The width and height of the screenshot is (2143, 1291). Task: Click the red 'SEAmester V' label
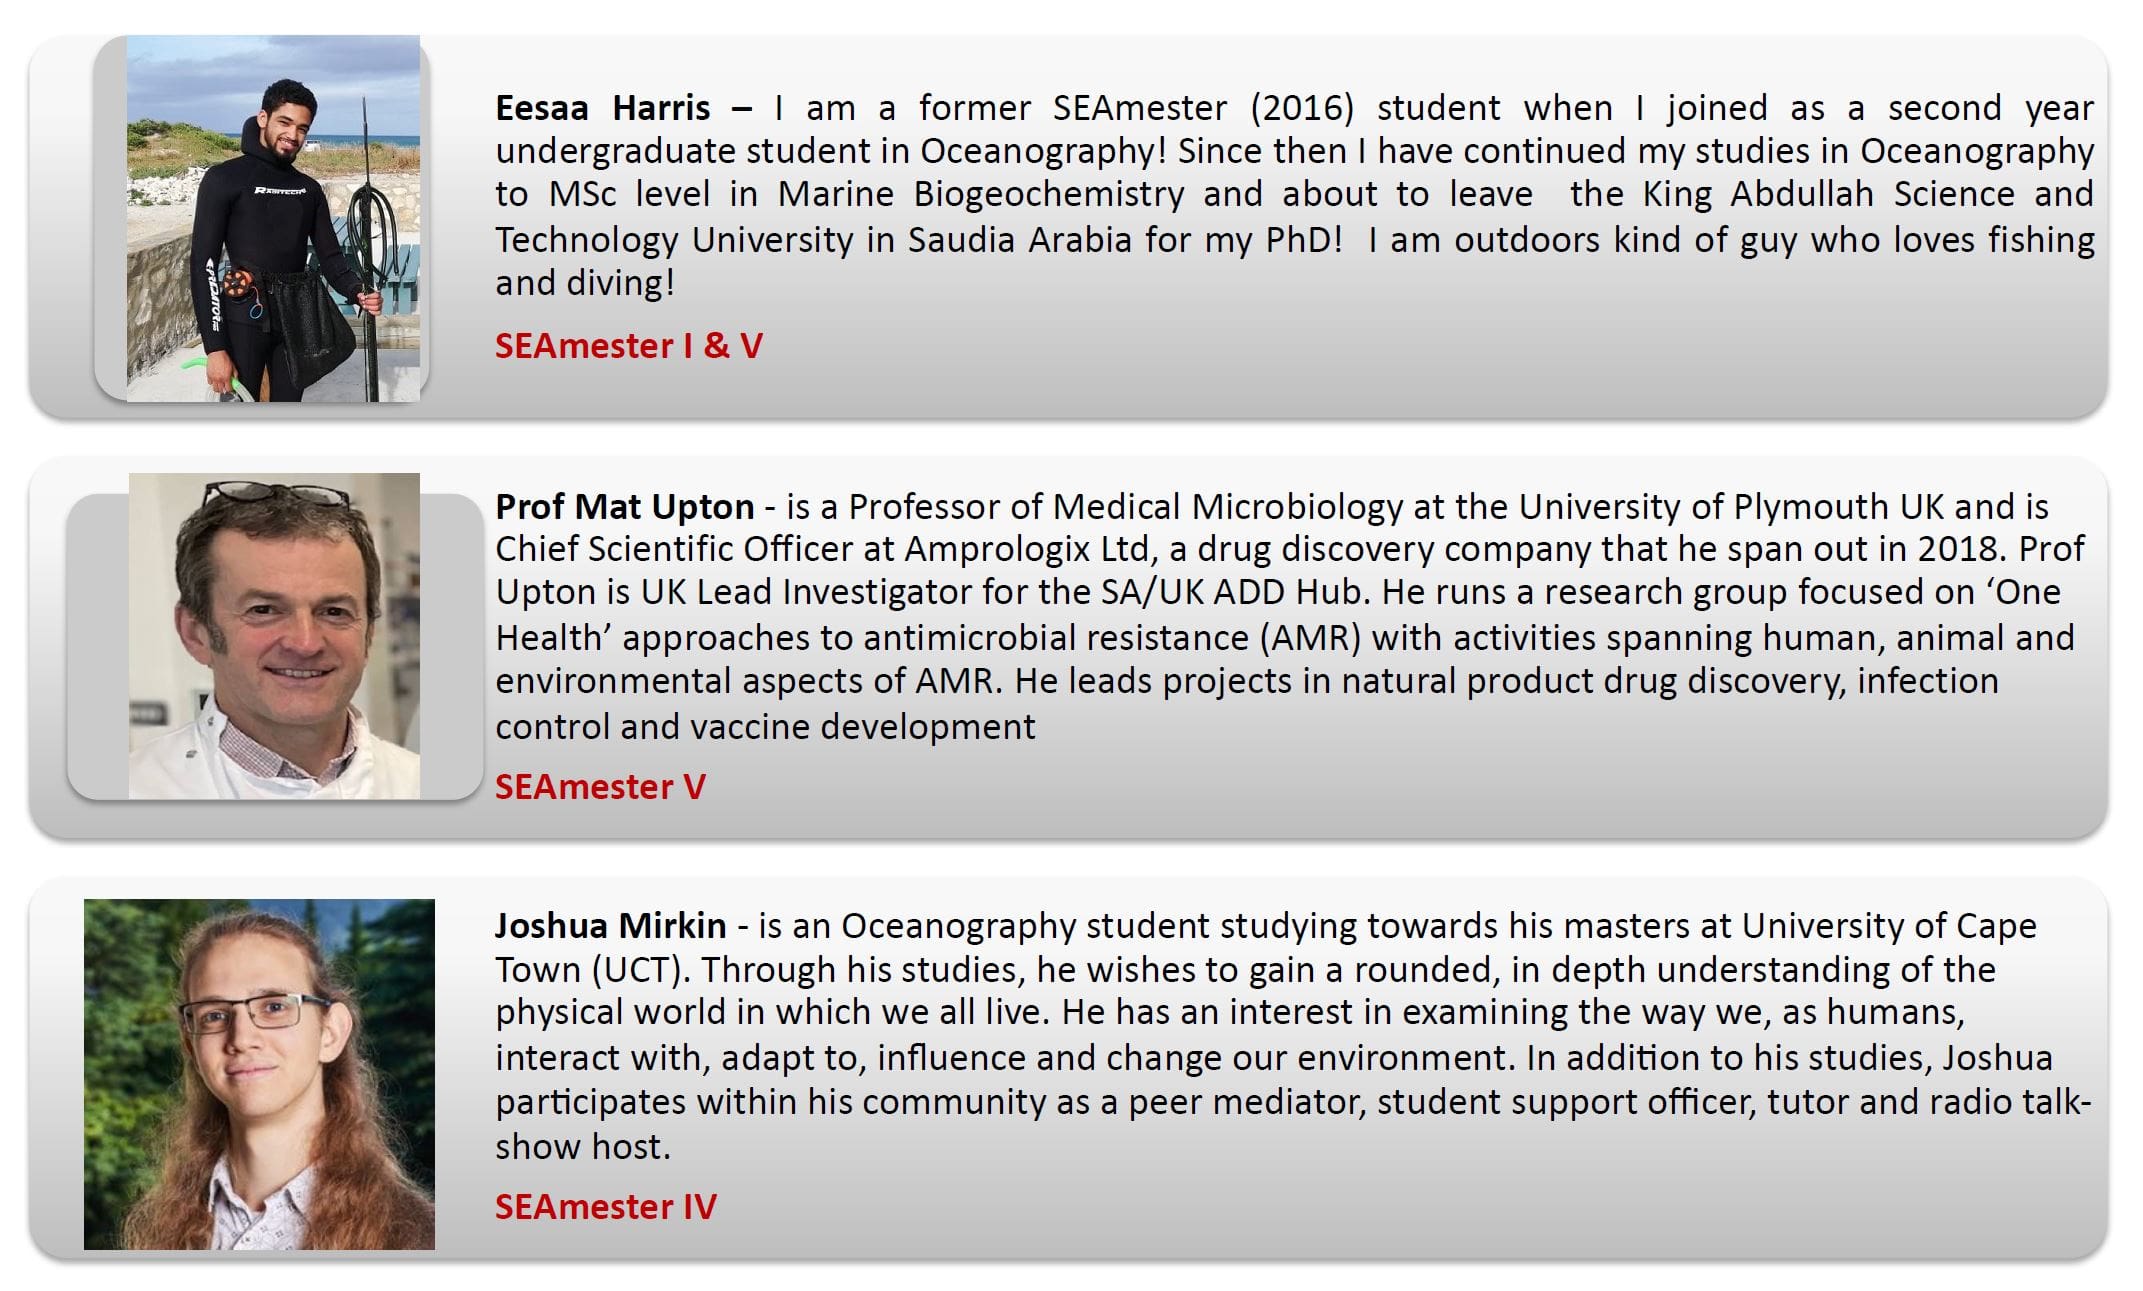pyautogui.click(x=600, y=787)
